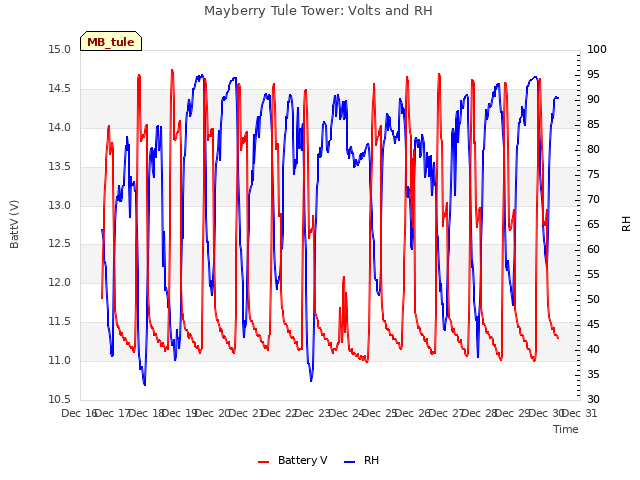
Task: Click the 90 tick on the RH axis
Action: [593, 99]
